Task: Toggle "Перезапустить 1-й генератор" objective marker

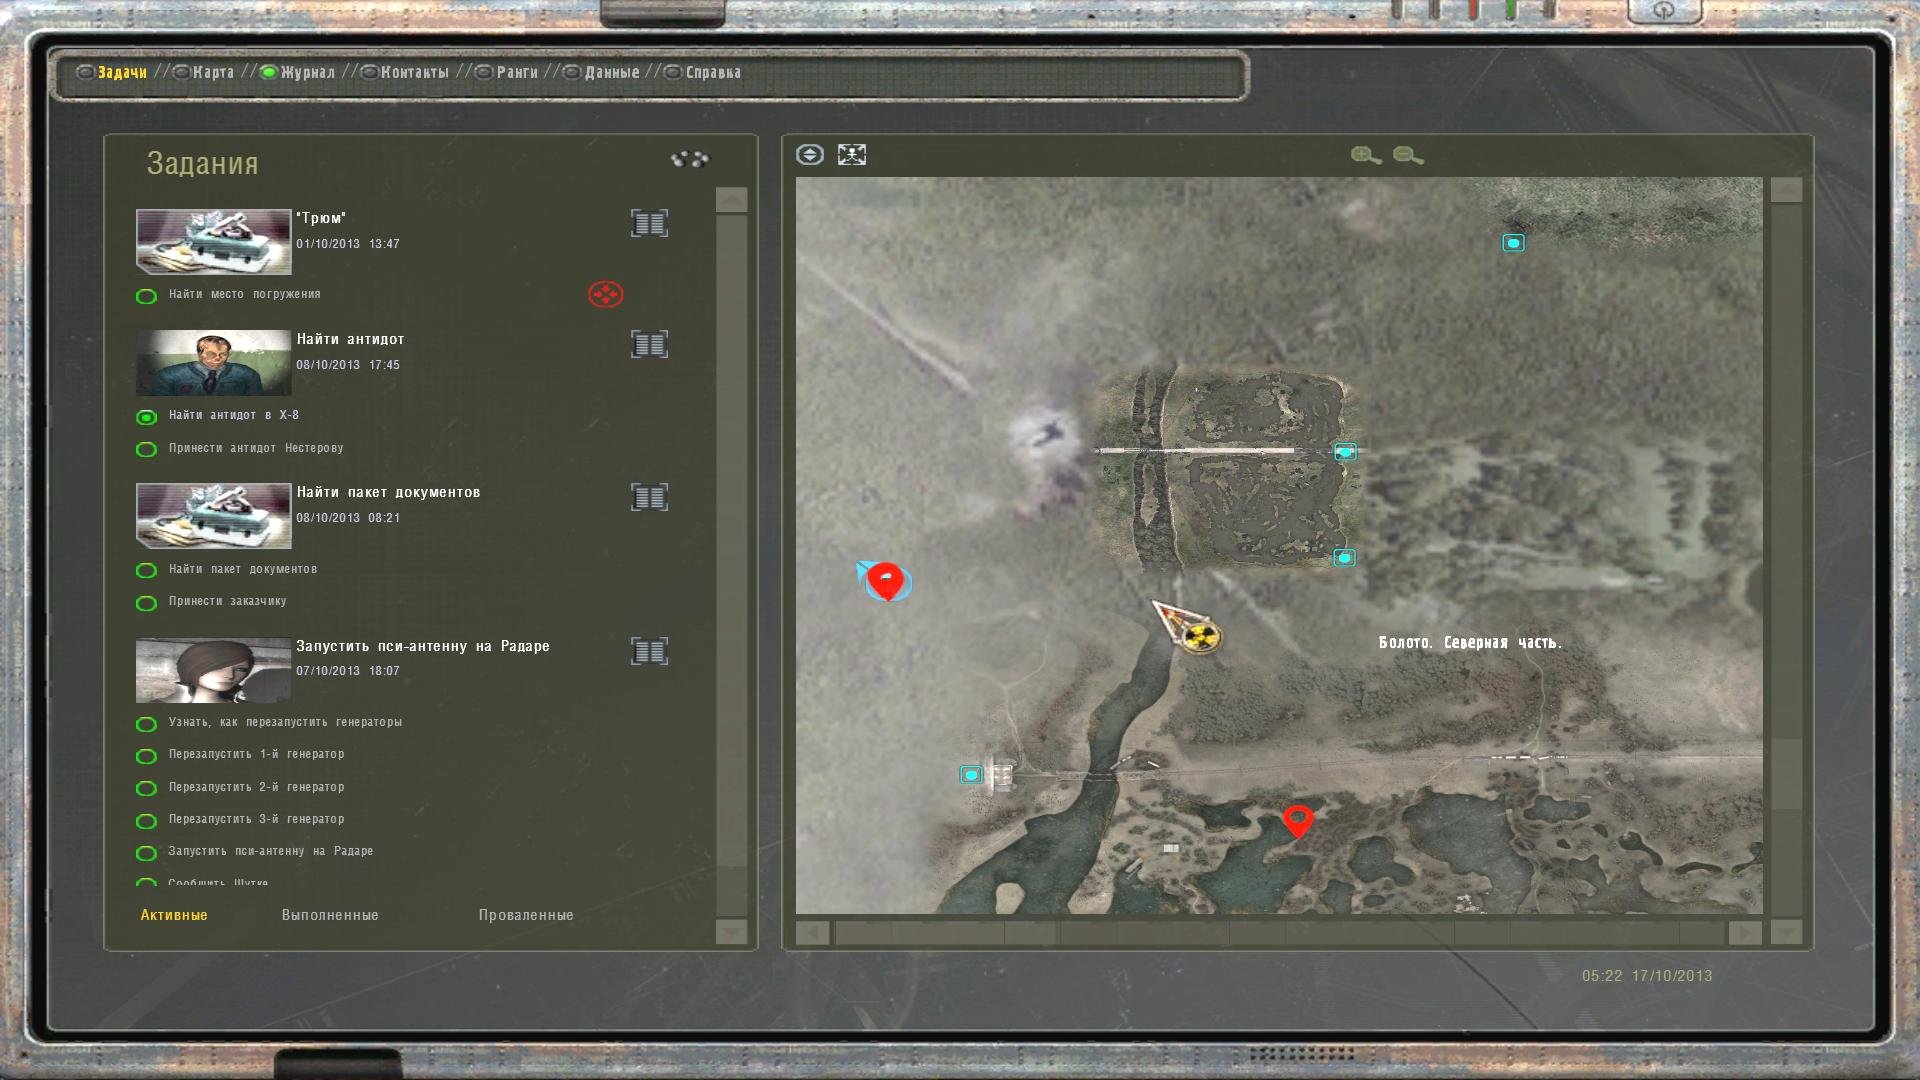Action: (146, 756)
